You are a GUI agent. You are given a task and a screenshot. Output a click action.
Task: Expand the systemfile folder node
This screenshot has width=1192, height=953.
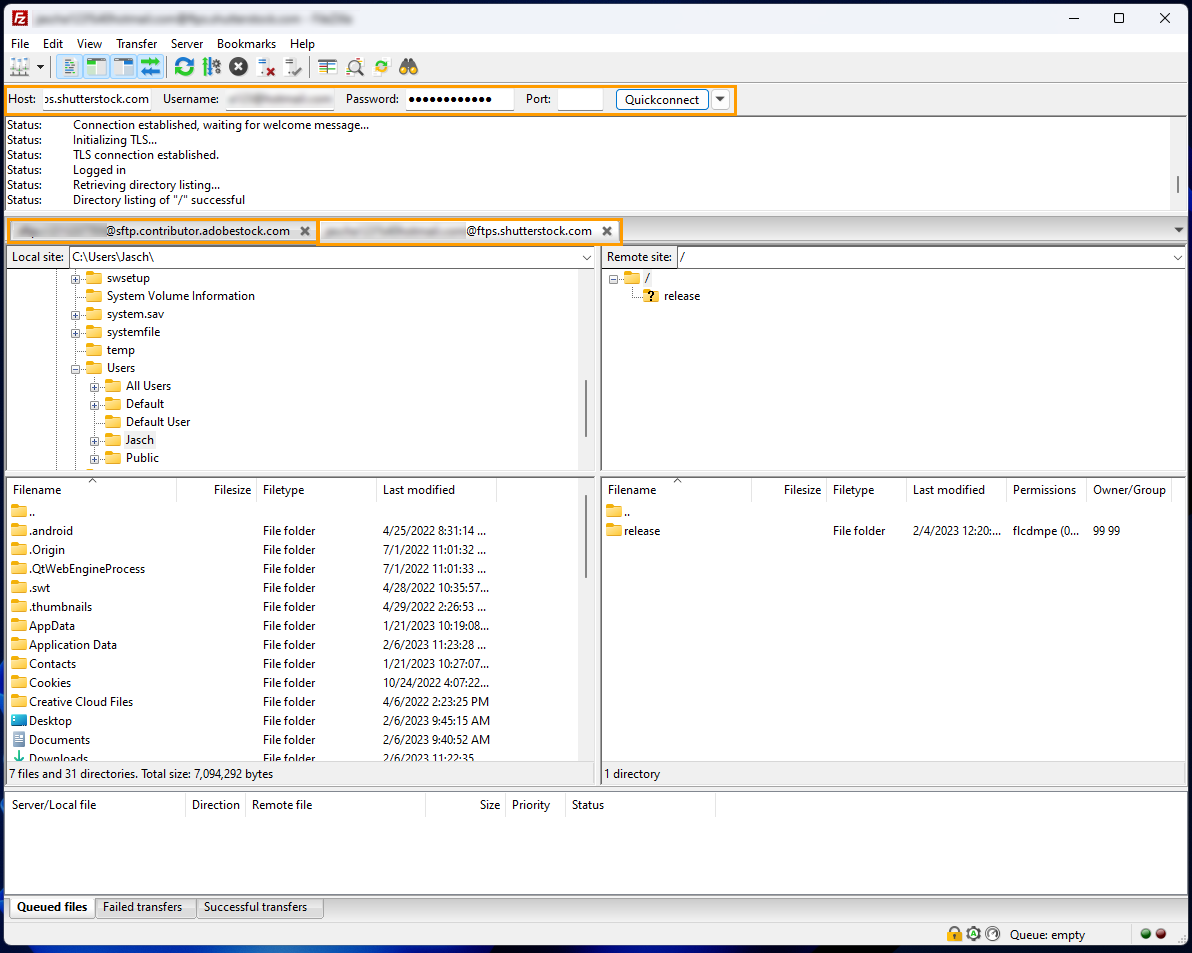coord(75,333)
